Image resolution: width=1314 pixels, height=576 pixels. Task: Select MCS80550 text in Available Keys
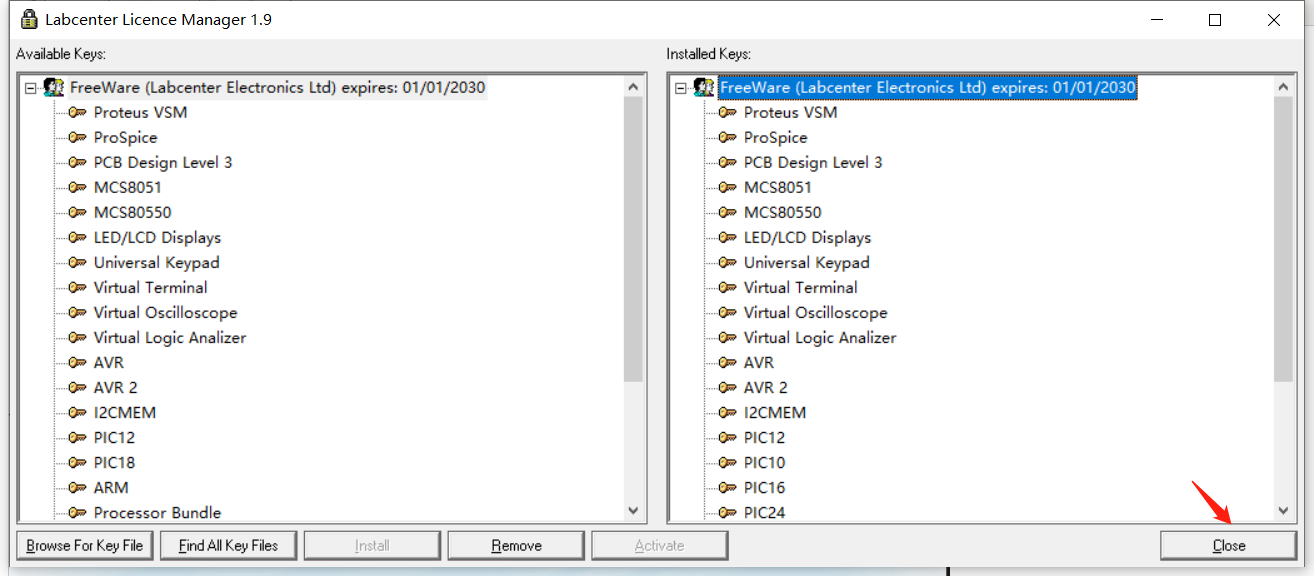point(132,212)
